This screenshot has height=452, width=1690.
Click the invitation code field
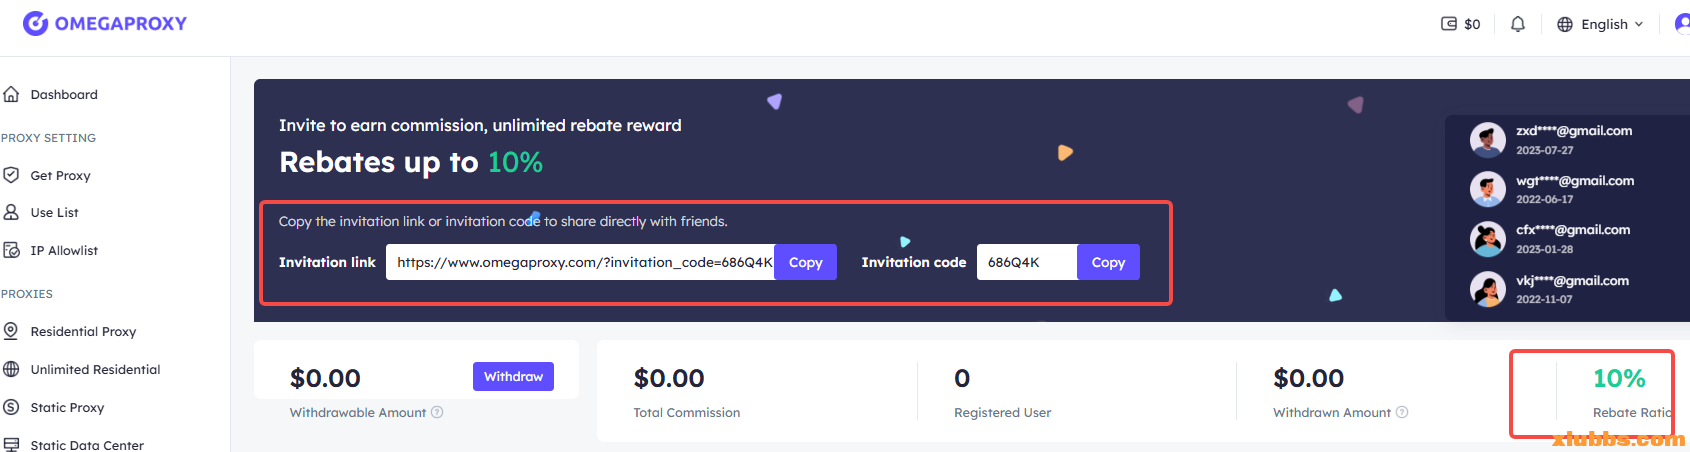1026,262
